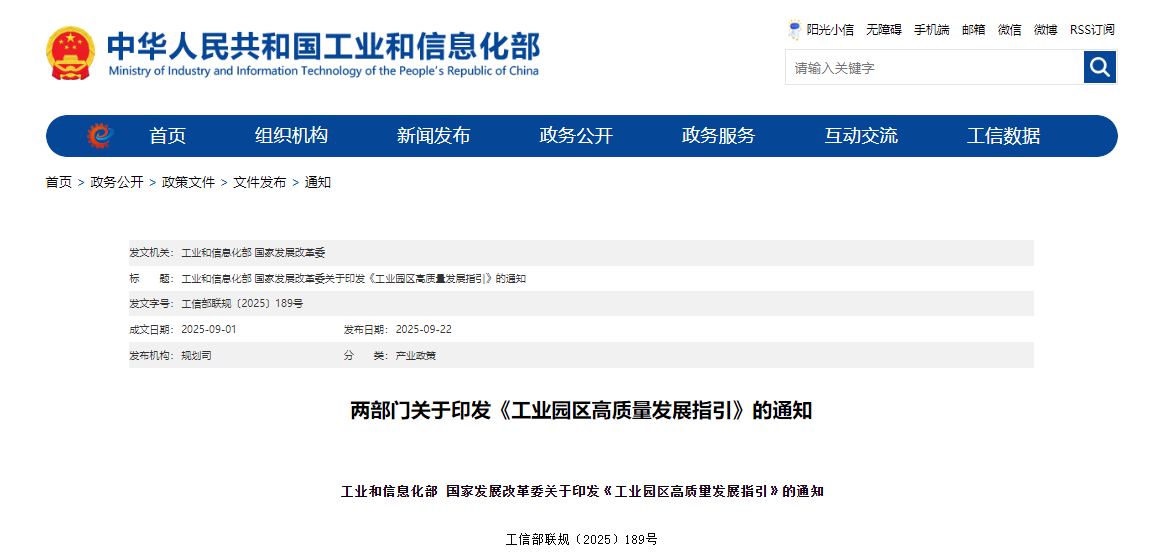
Task: Select 互动交流 in the navigation bar
Action: point(861,136)
